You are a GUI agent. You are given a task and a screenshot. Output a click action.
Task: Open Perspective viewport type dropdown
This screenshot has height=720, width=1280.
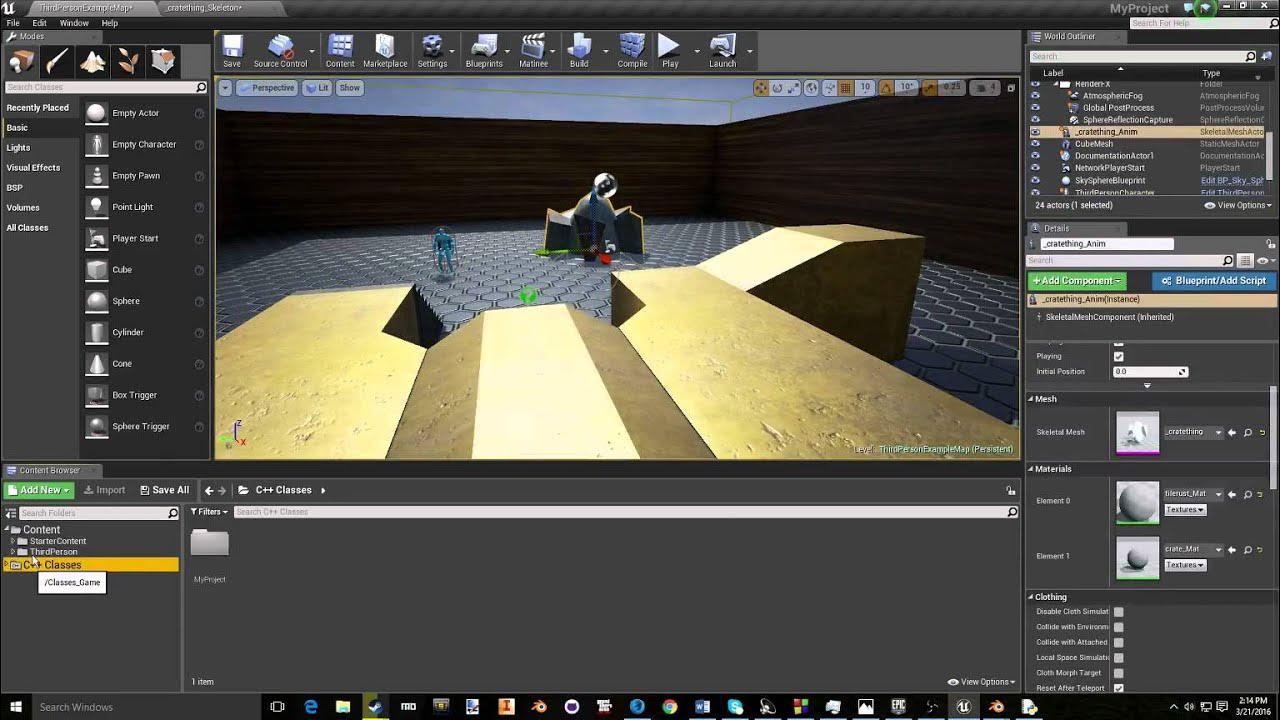tap(267, 88)
